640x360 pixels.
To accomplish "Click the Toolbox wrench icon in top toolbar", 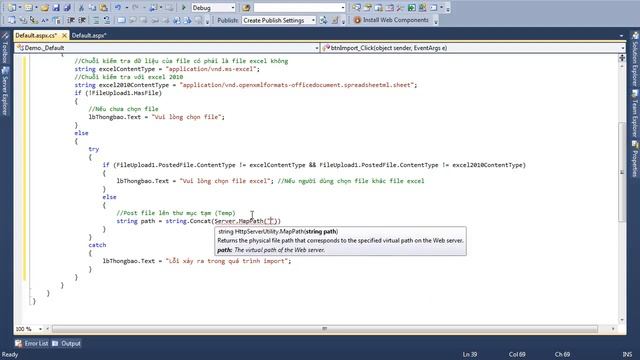I will (x=400, y=8).
